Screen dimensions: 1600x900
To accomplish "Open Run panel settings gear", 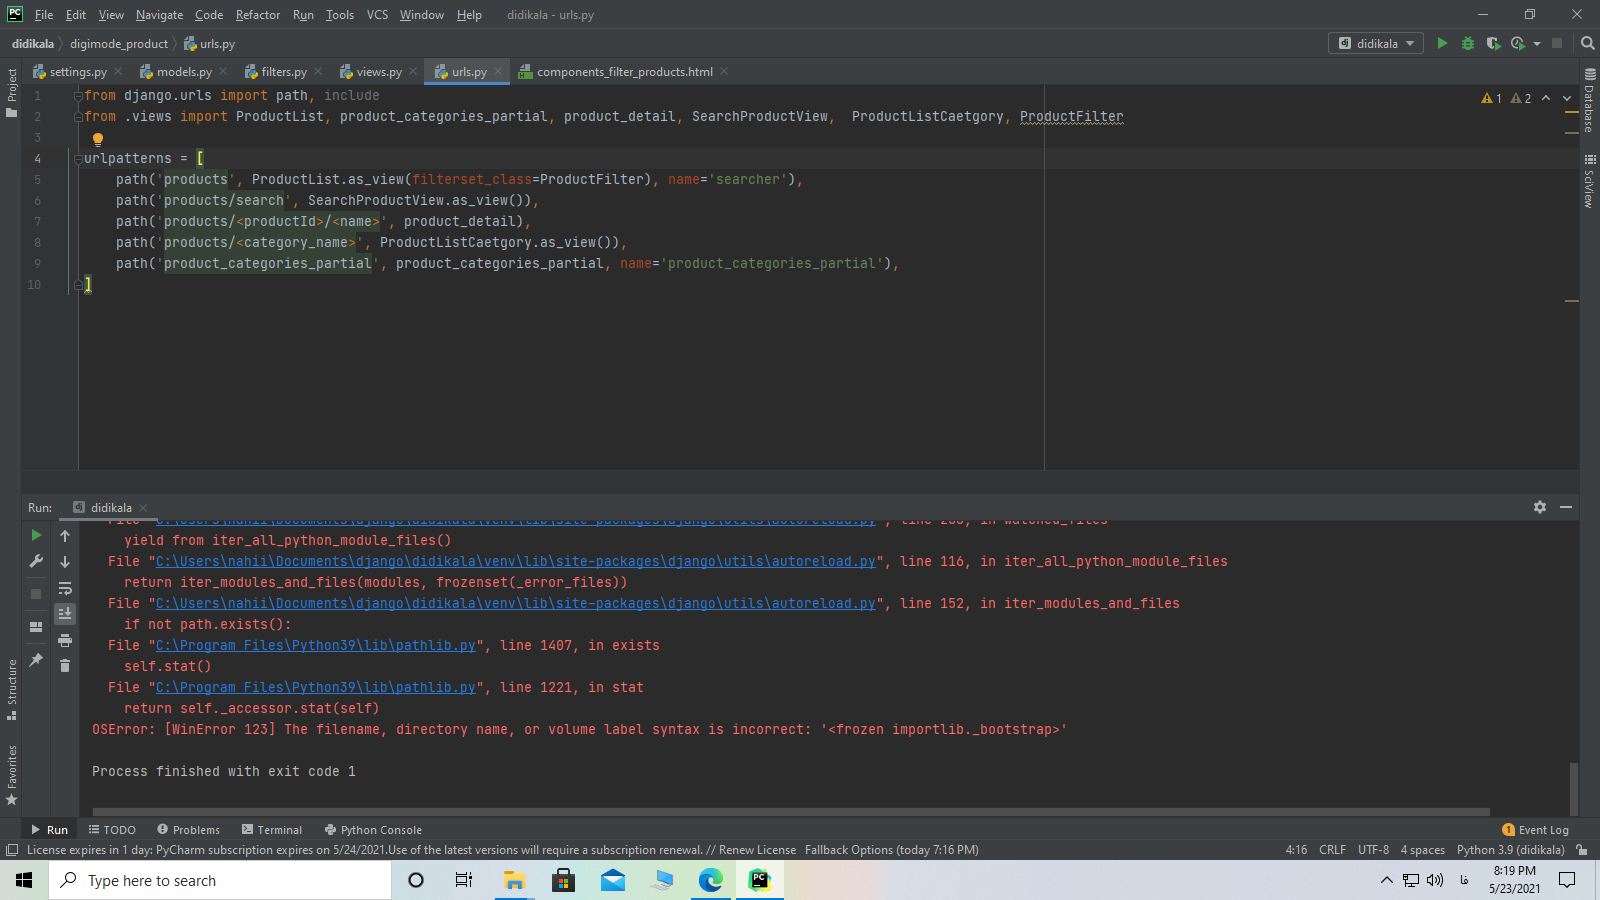I will coord(1540,508).
